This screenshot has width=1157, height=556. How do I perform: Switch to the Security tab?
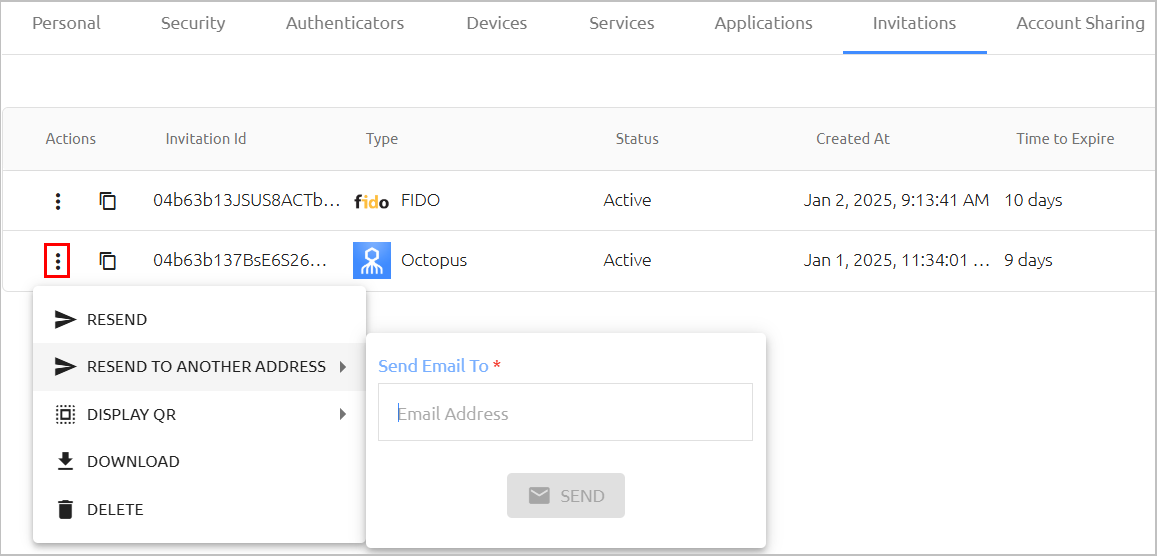193,23
